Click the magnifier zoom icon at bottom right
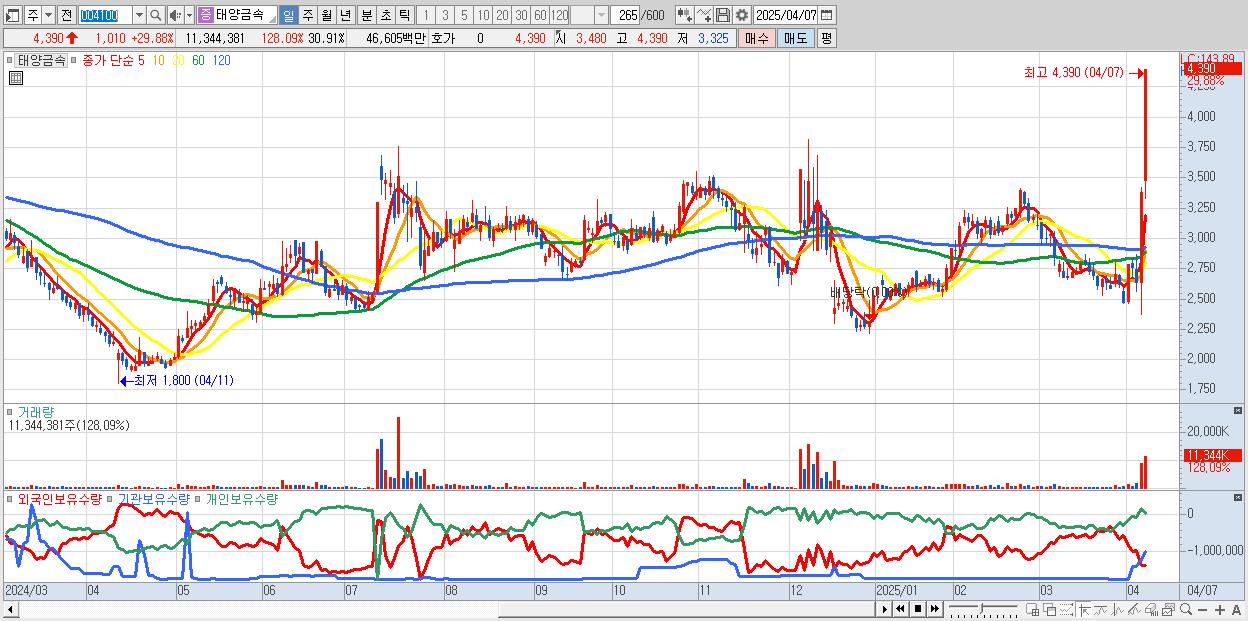Screen dimensions: 1248x621 (1185, 609)
